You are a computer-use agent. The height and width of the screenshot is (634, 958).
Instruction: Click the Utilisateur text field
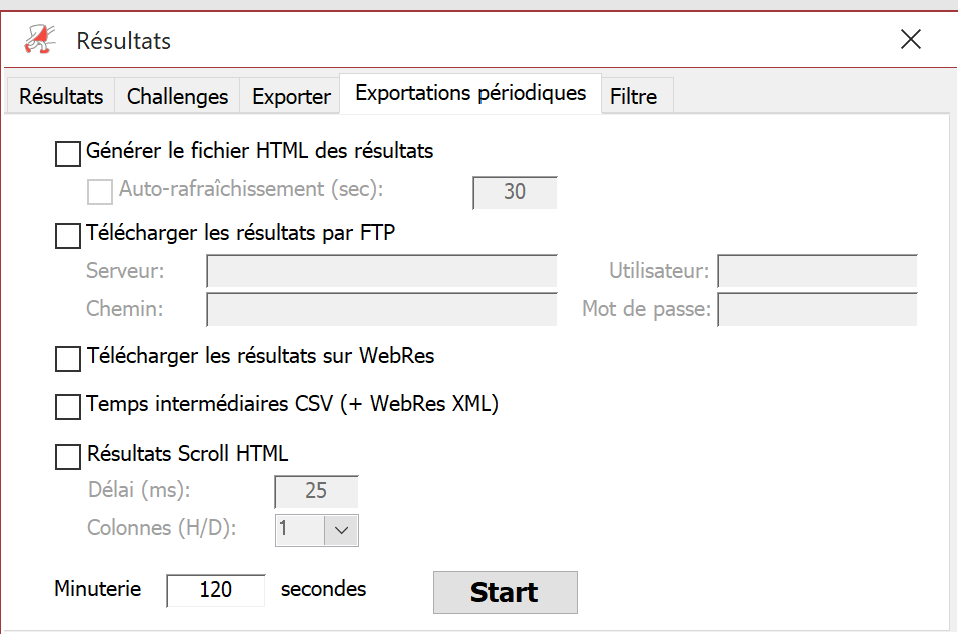pyautogui.click(x=817, y=271)
